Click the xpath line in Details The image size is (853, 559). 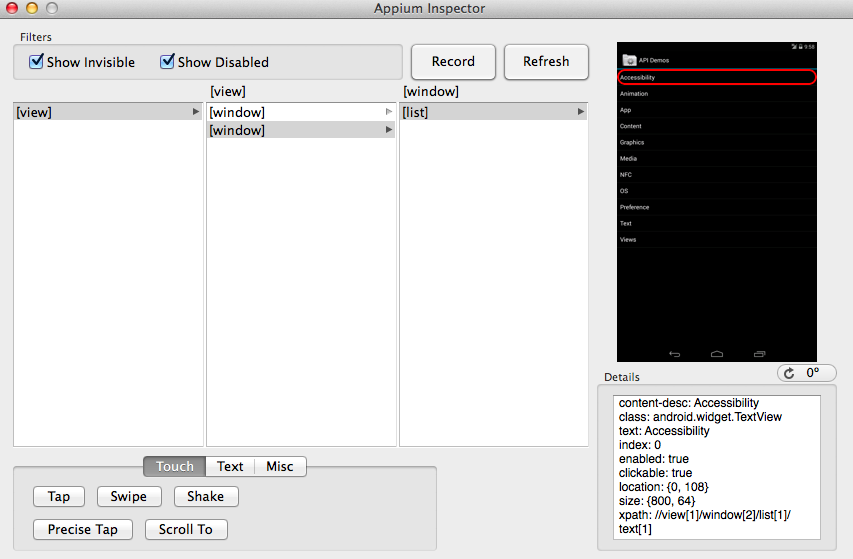click(x=704, y=521)
